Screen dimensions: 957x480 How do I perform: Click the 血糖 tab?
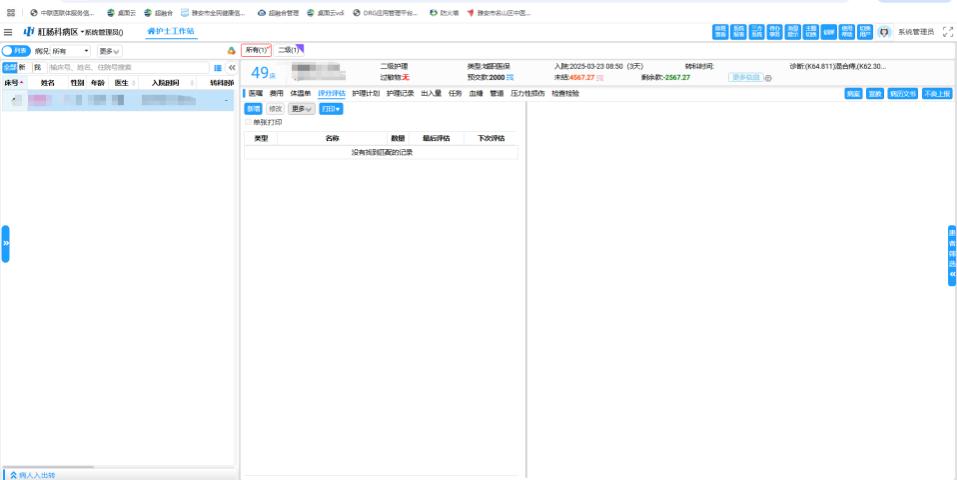click(x=476, y=93)
